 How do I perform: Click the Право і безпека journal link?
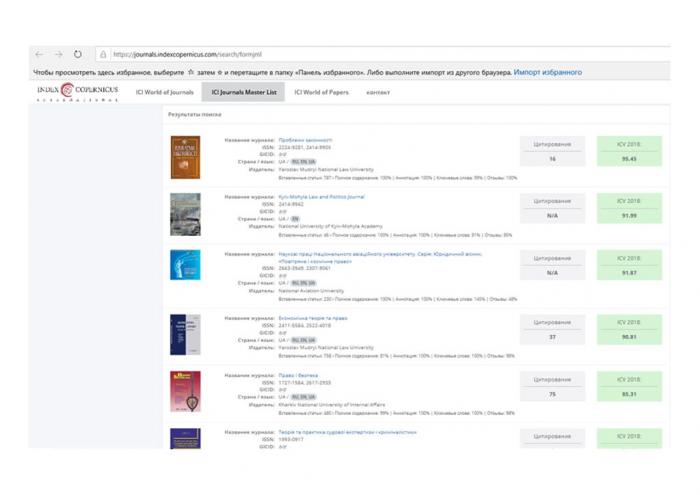298,376
